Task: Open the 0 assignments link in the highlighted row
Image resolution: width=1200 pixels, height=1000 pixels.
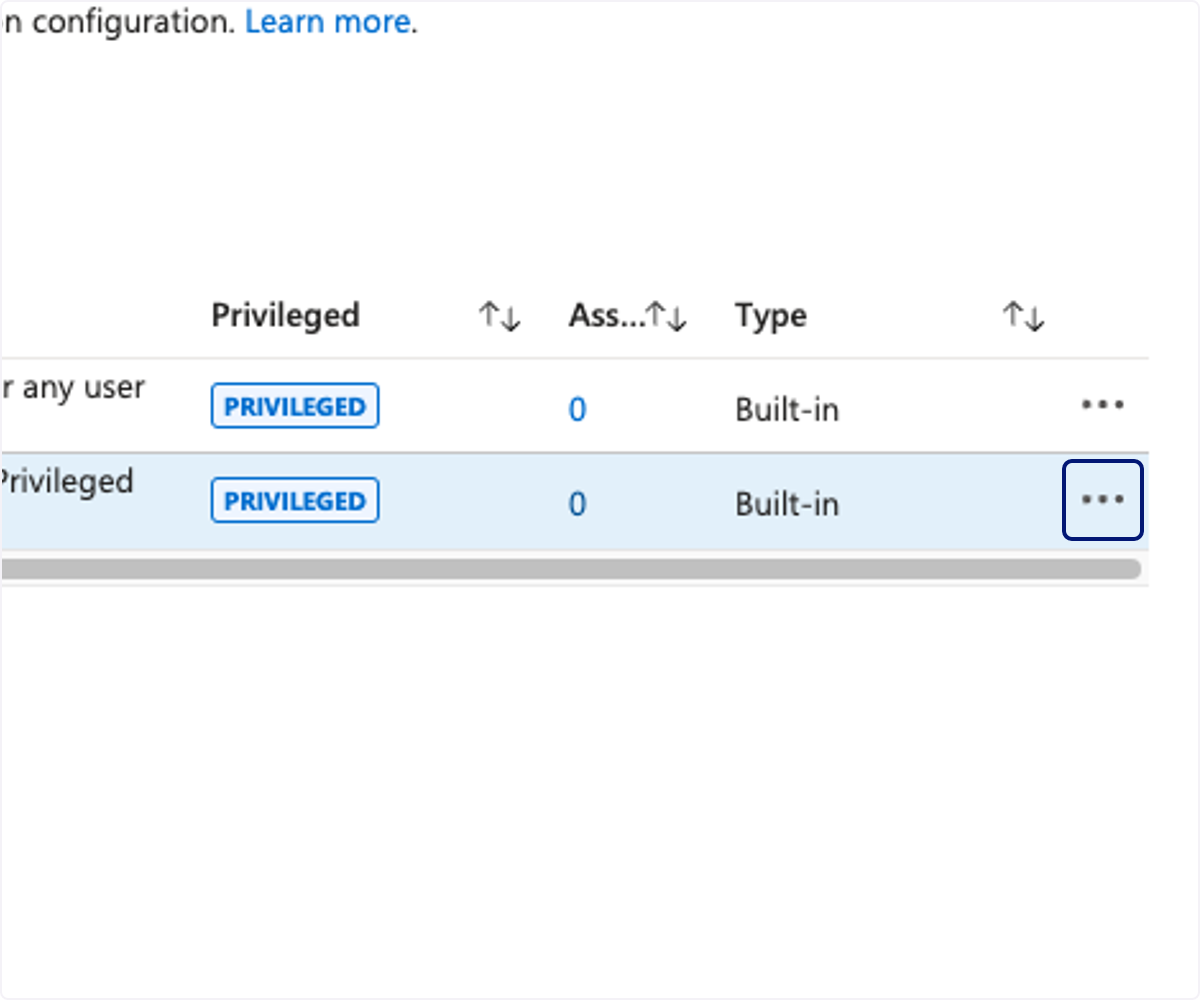Action: point(577,504)
